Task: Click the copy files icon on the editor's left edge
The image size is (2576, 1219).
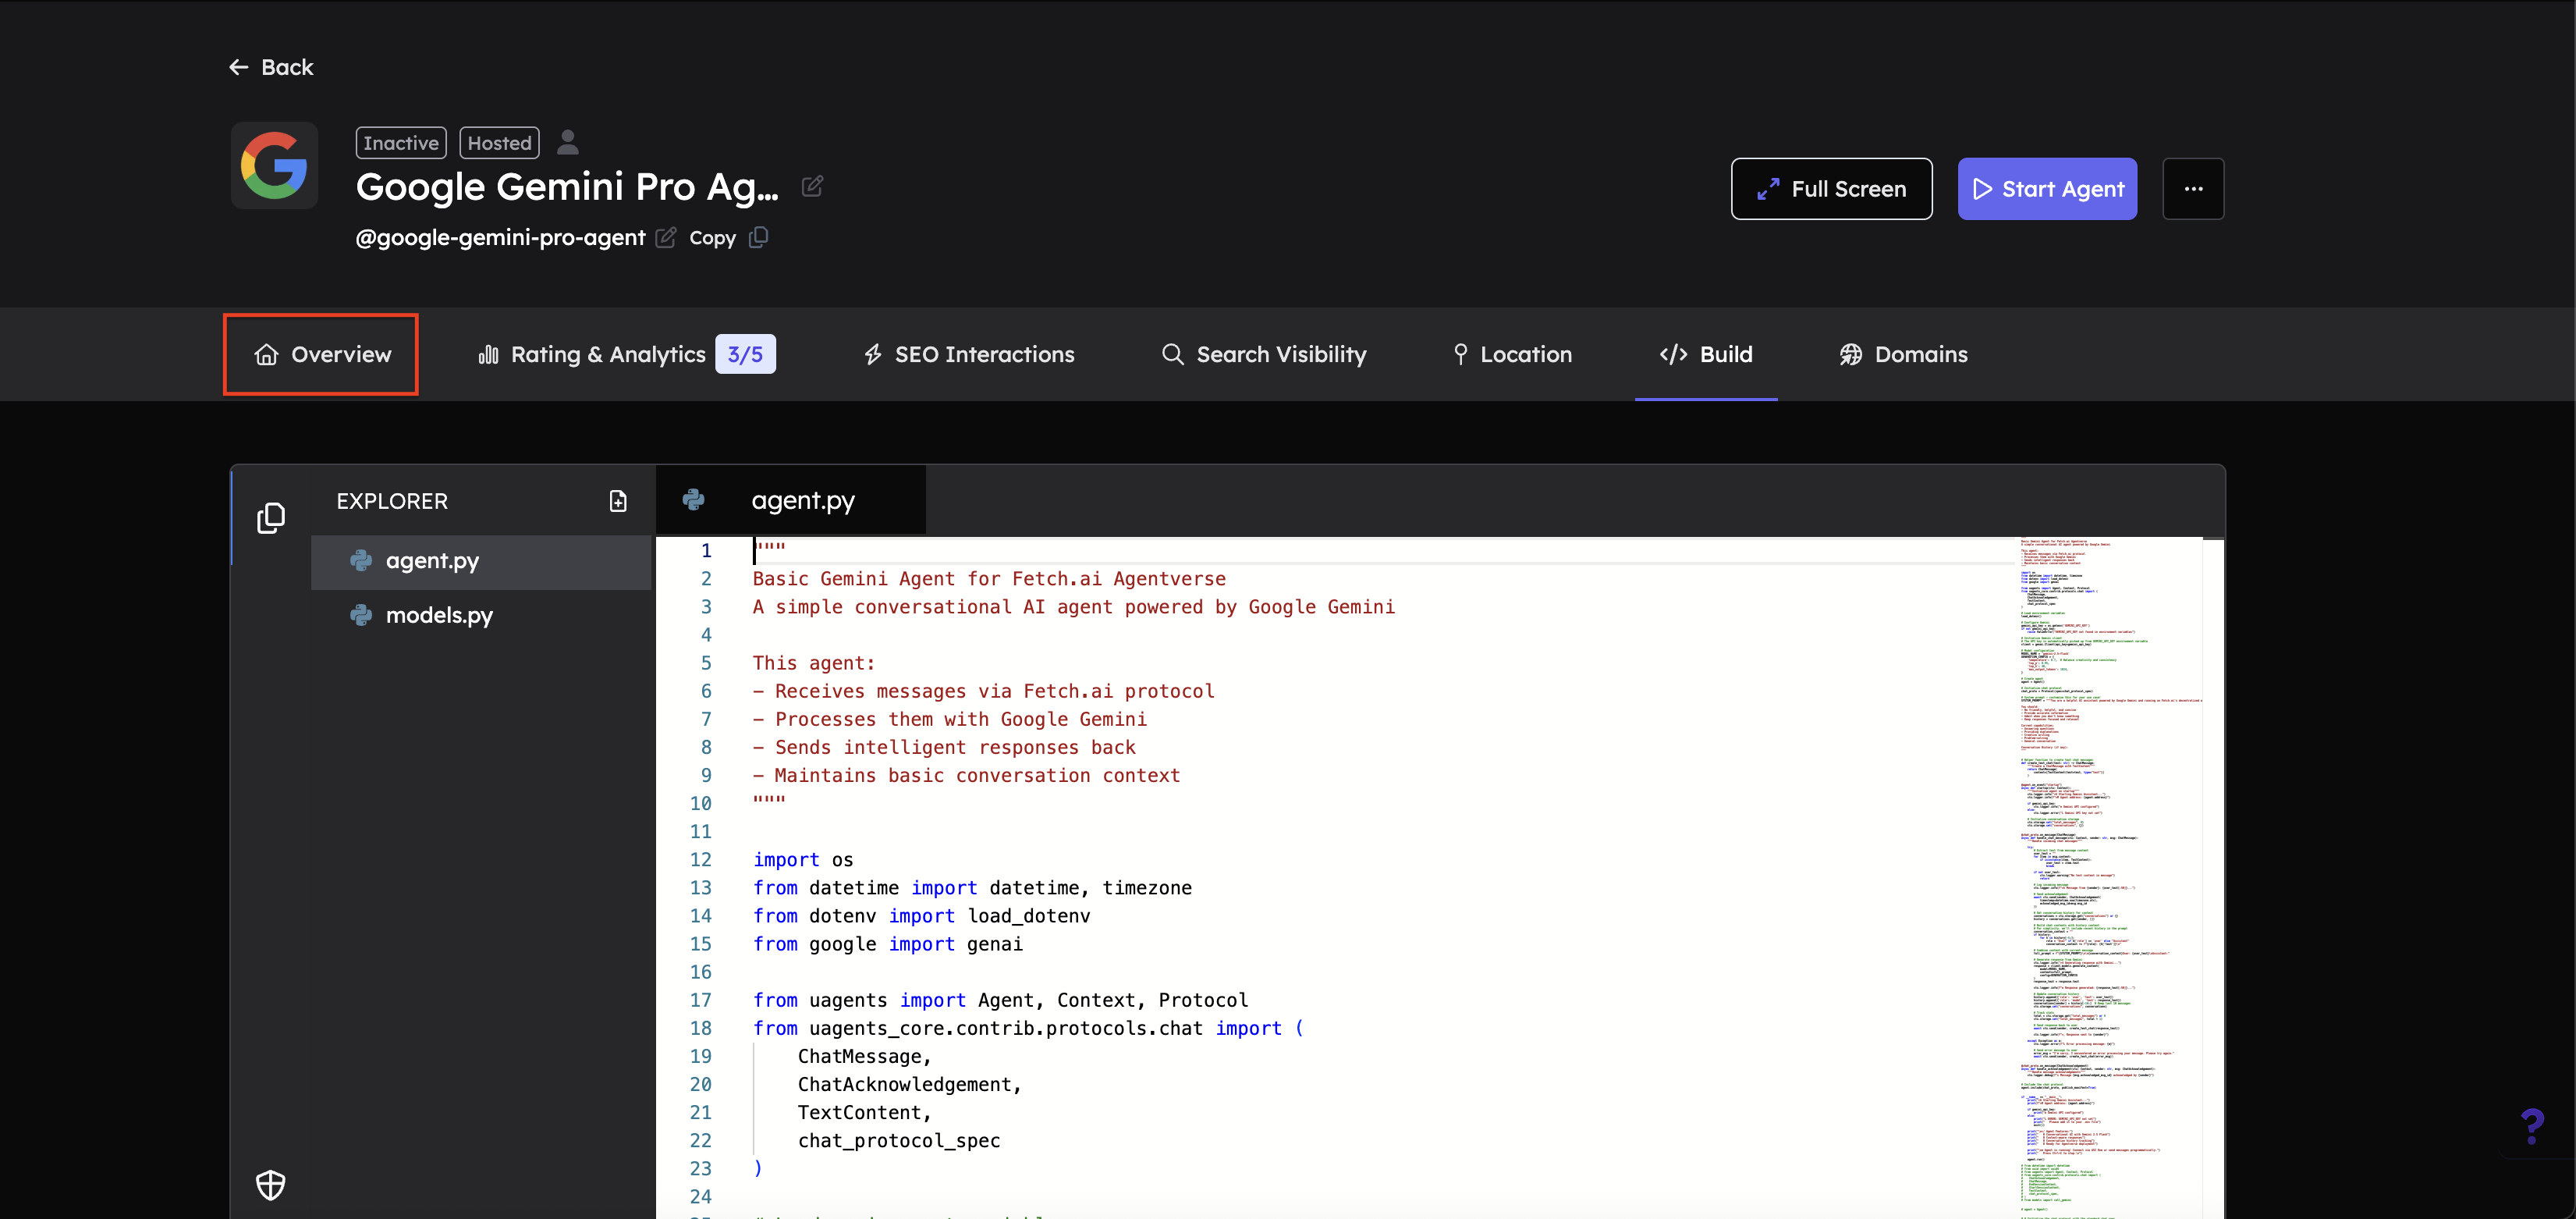Action: [x=271, y=518]
